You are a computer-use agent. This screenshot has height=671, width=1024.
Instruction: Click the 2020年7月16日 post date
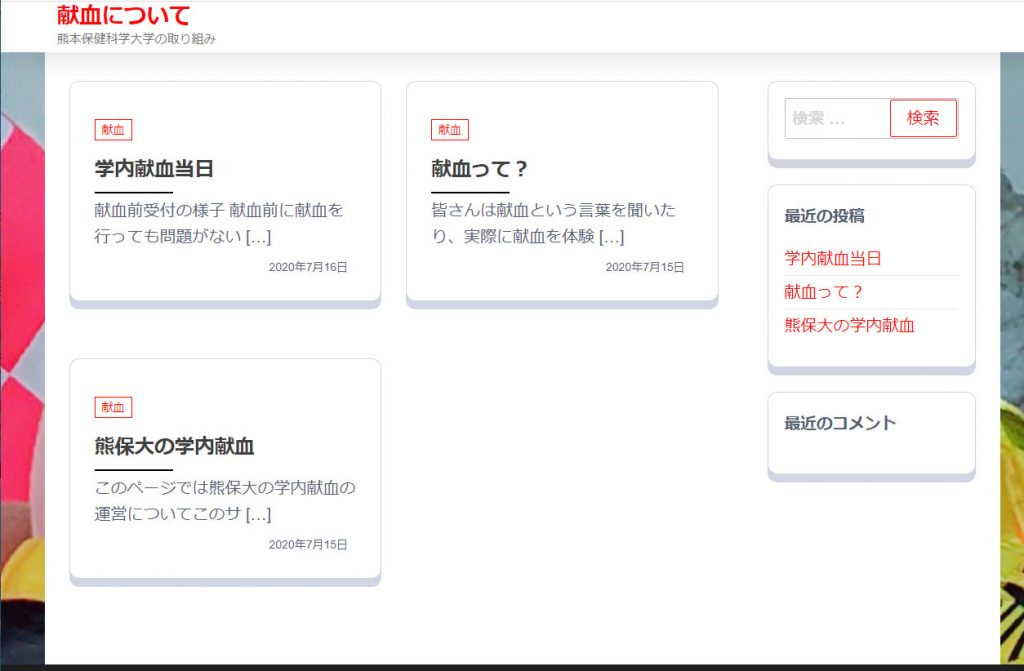click(308, 267)
